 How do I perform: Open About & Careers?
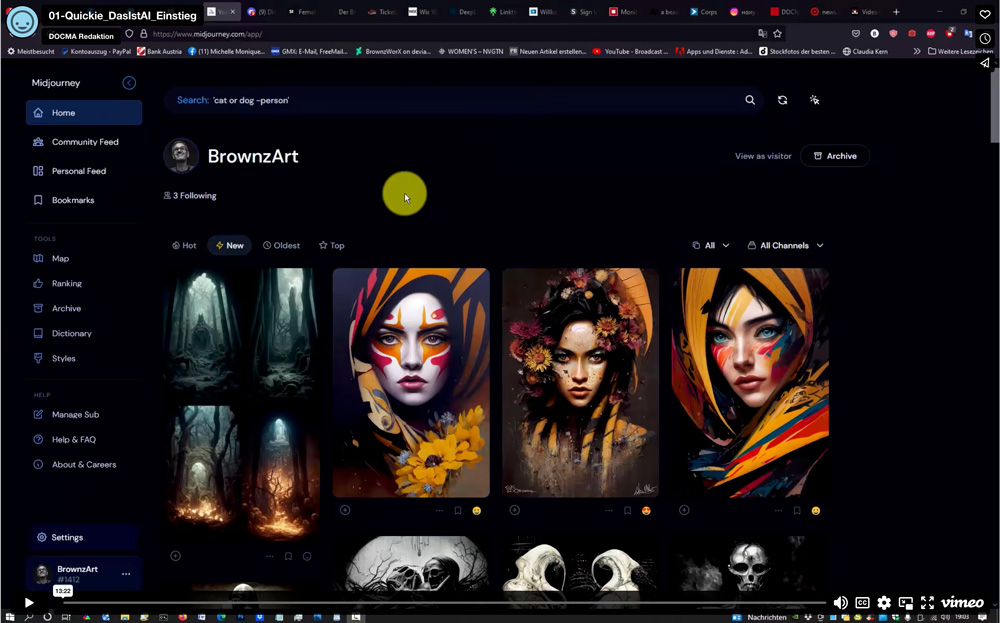click(x=84, y=465)
